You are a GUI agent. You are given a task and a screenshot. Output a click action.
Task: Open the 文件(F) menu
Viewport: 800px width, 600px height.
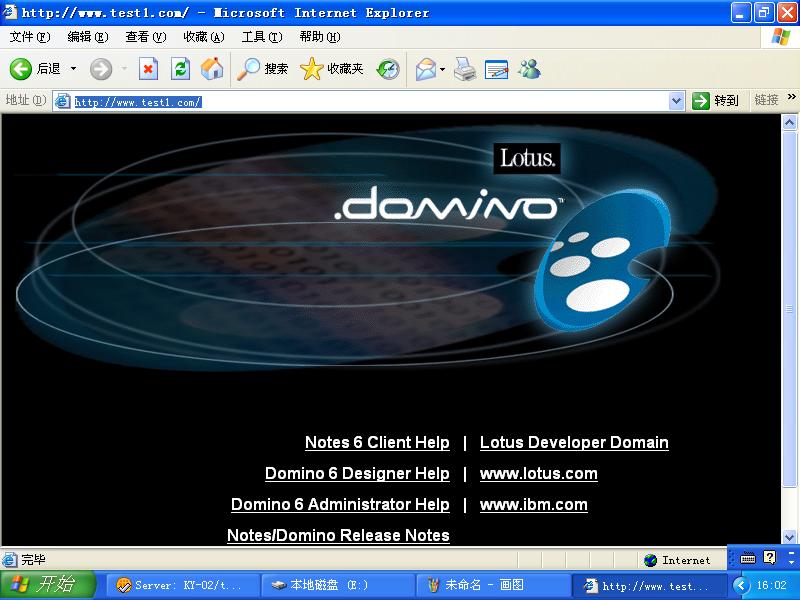(29, 37)
